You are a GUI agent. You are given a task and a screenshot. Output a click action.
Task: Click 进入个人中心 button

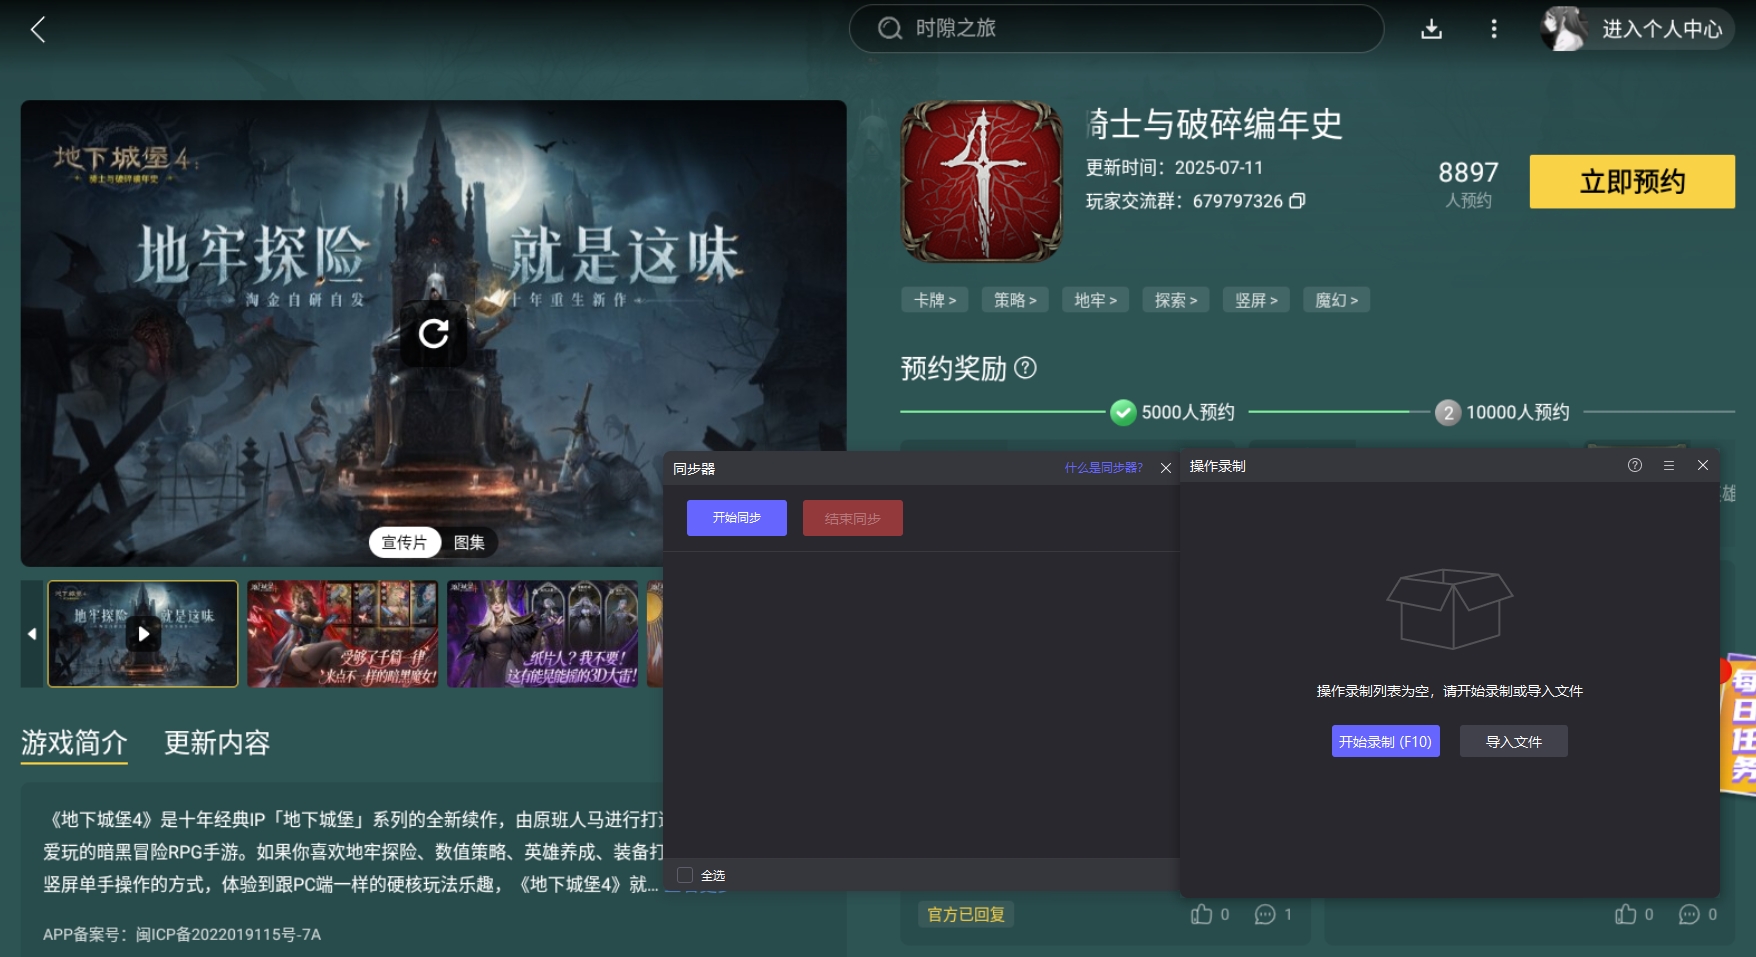(x=1662, y=29)
